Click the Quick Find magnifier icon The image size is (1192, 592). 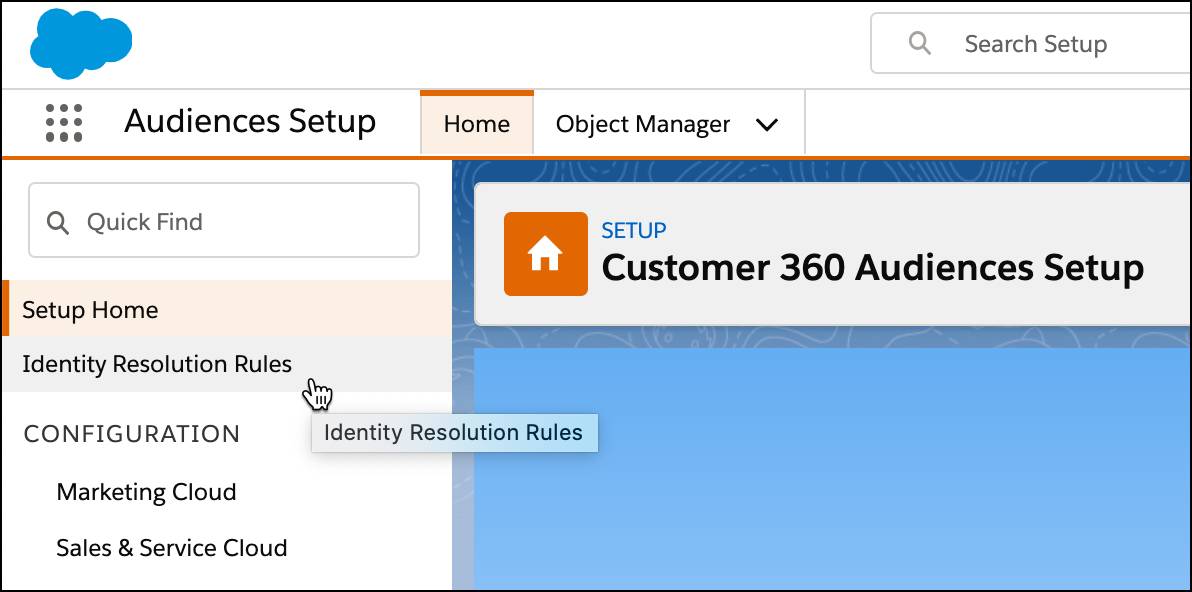pyautogui.click(x=58, y=223)
